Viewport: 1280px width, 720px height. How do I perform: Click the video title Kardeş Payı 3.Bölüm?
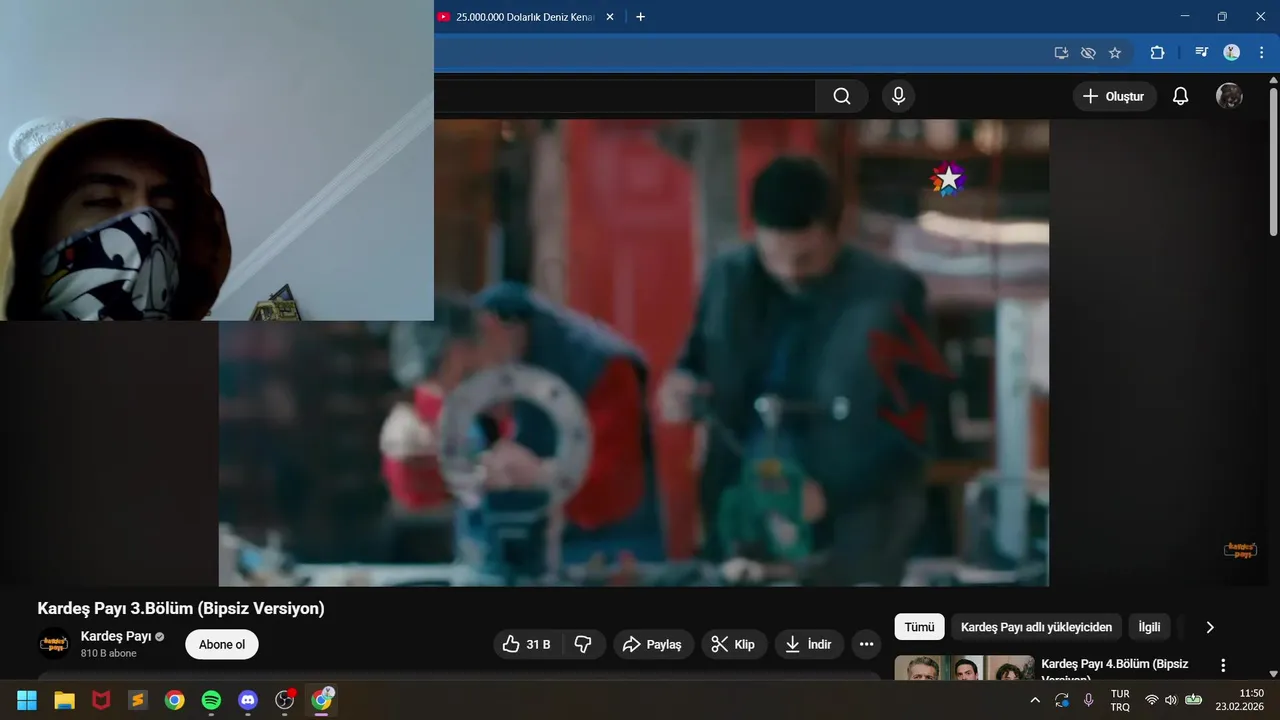pyautogui.click(x=181, y=608)
